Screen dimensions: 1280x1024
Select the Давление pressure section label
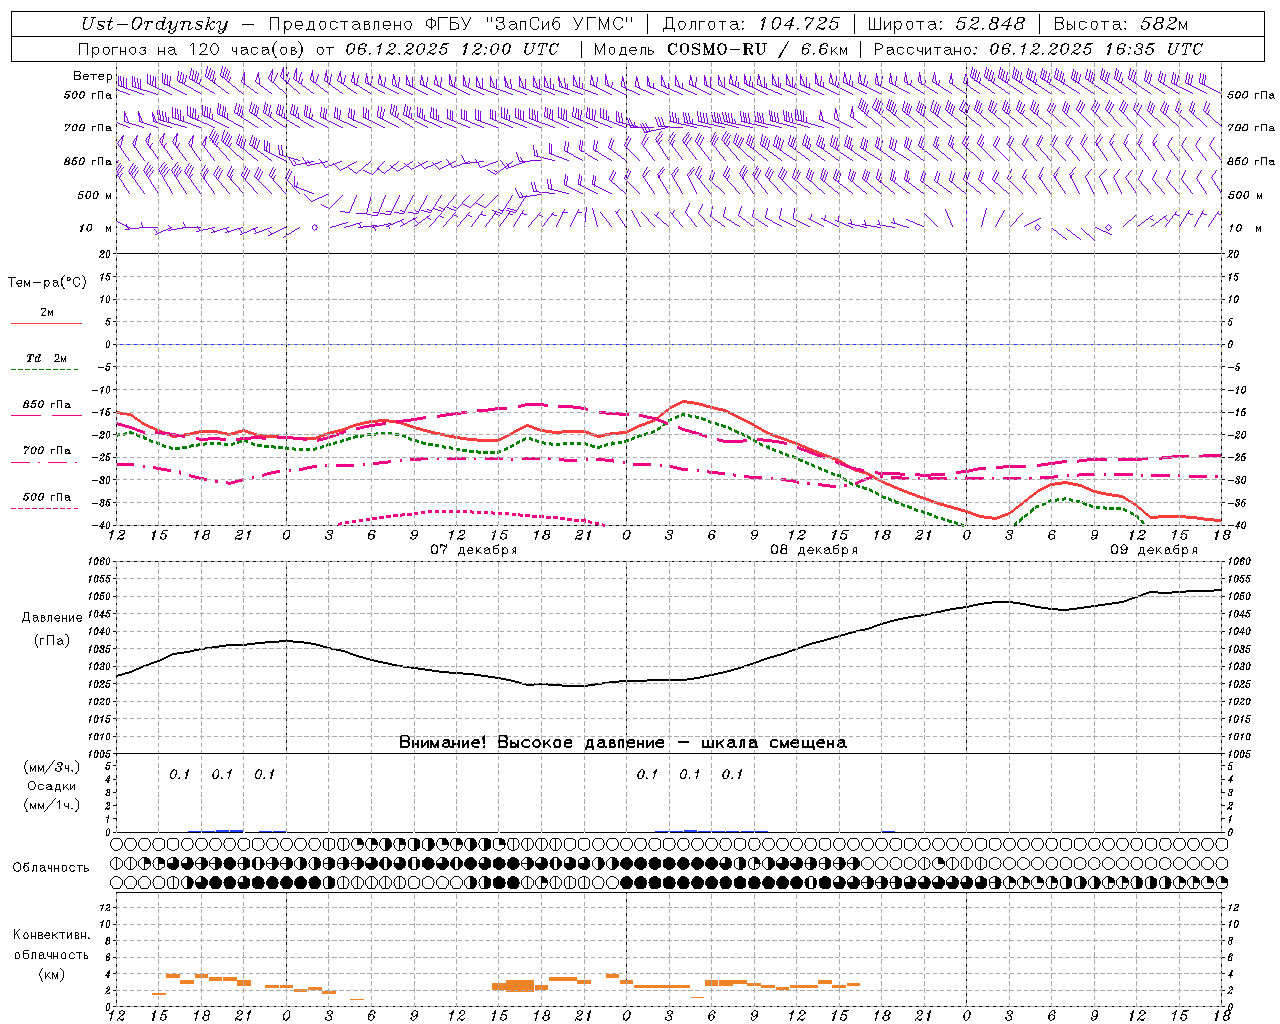pyautogui.click(x=52, y=618)
